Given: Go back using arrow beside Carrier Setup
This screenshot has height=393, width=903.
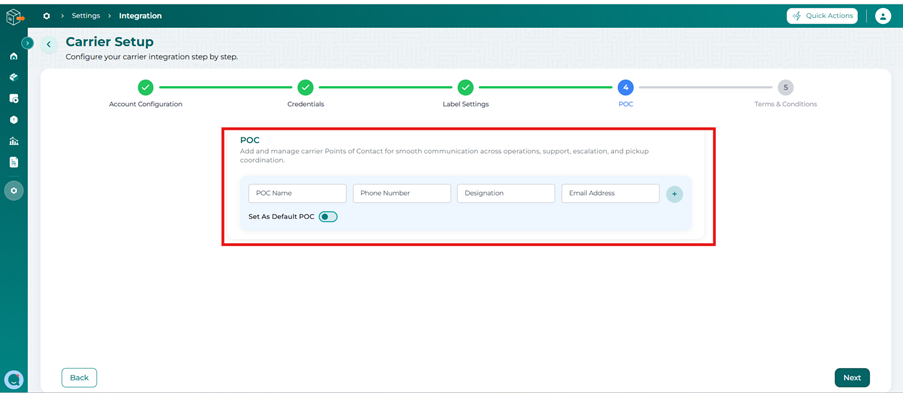Looking at the screenshot, I should tap(49, 44).
